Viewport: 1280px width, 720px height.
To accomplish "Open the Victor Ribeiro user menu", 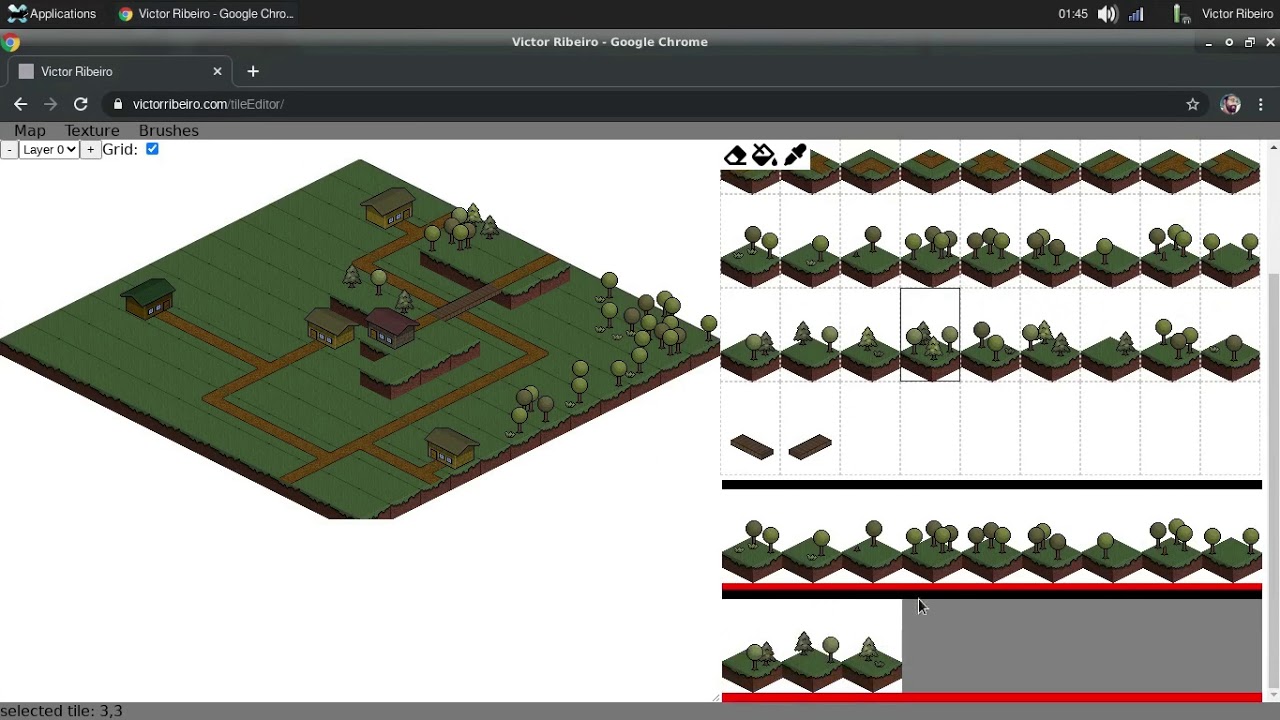I will pos(1237,14).
